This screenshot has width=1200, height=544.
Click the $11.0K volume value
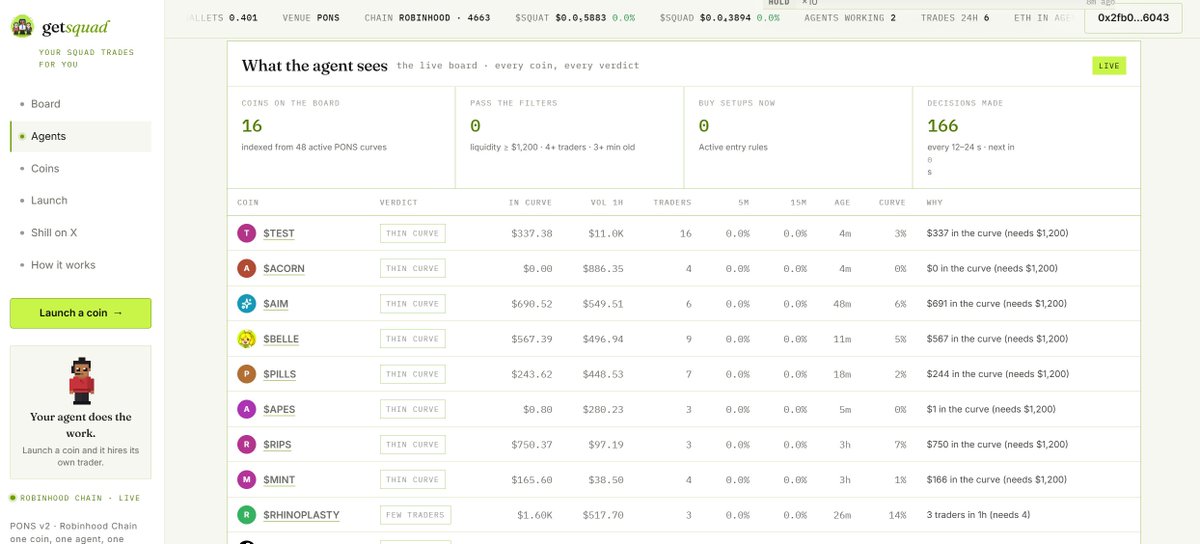coord(605,233)
